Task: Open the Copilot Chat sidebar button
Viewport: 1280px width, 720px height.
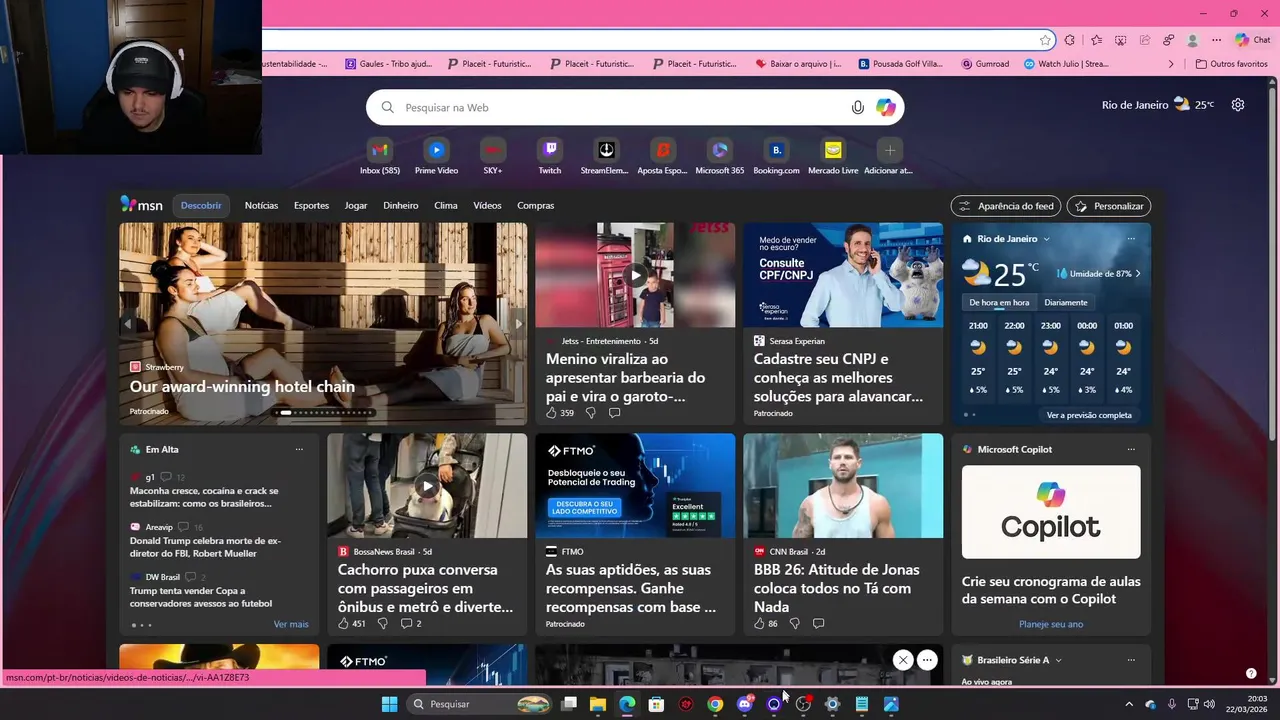Action: [x=1252, y=40]
